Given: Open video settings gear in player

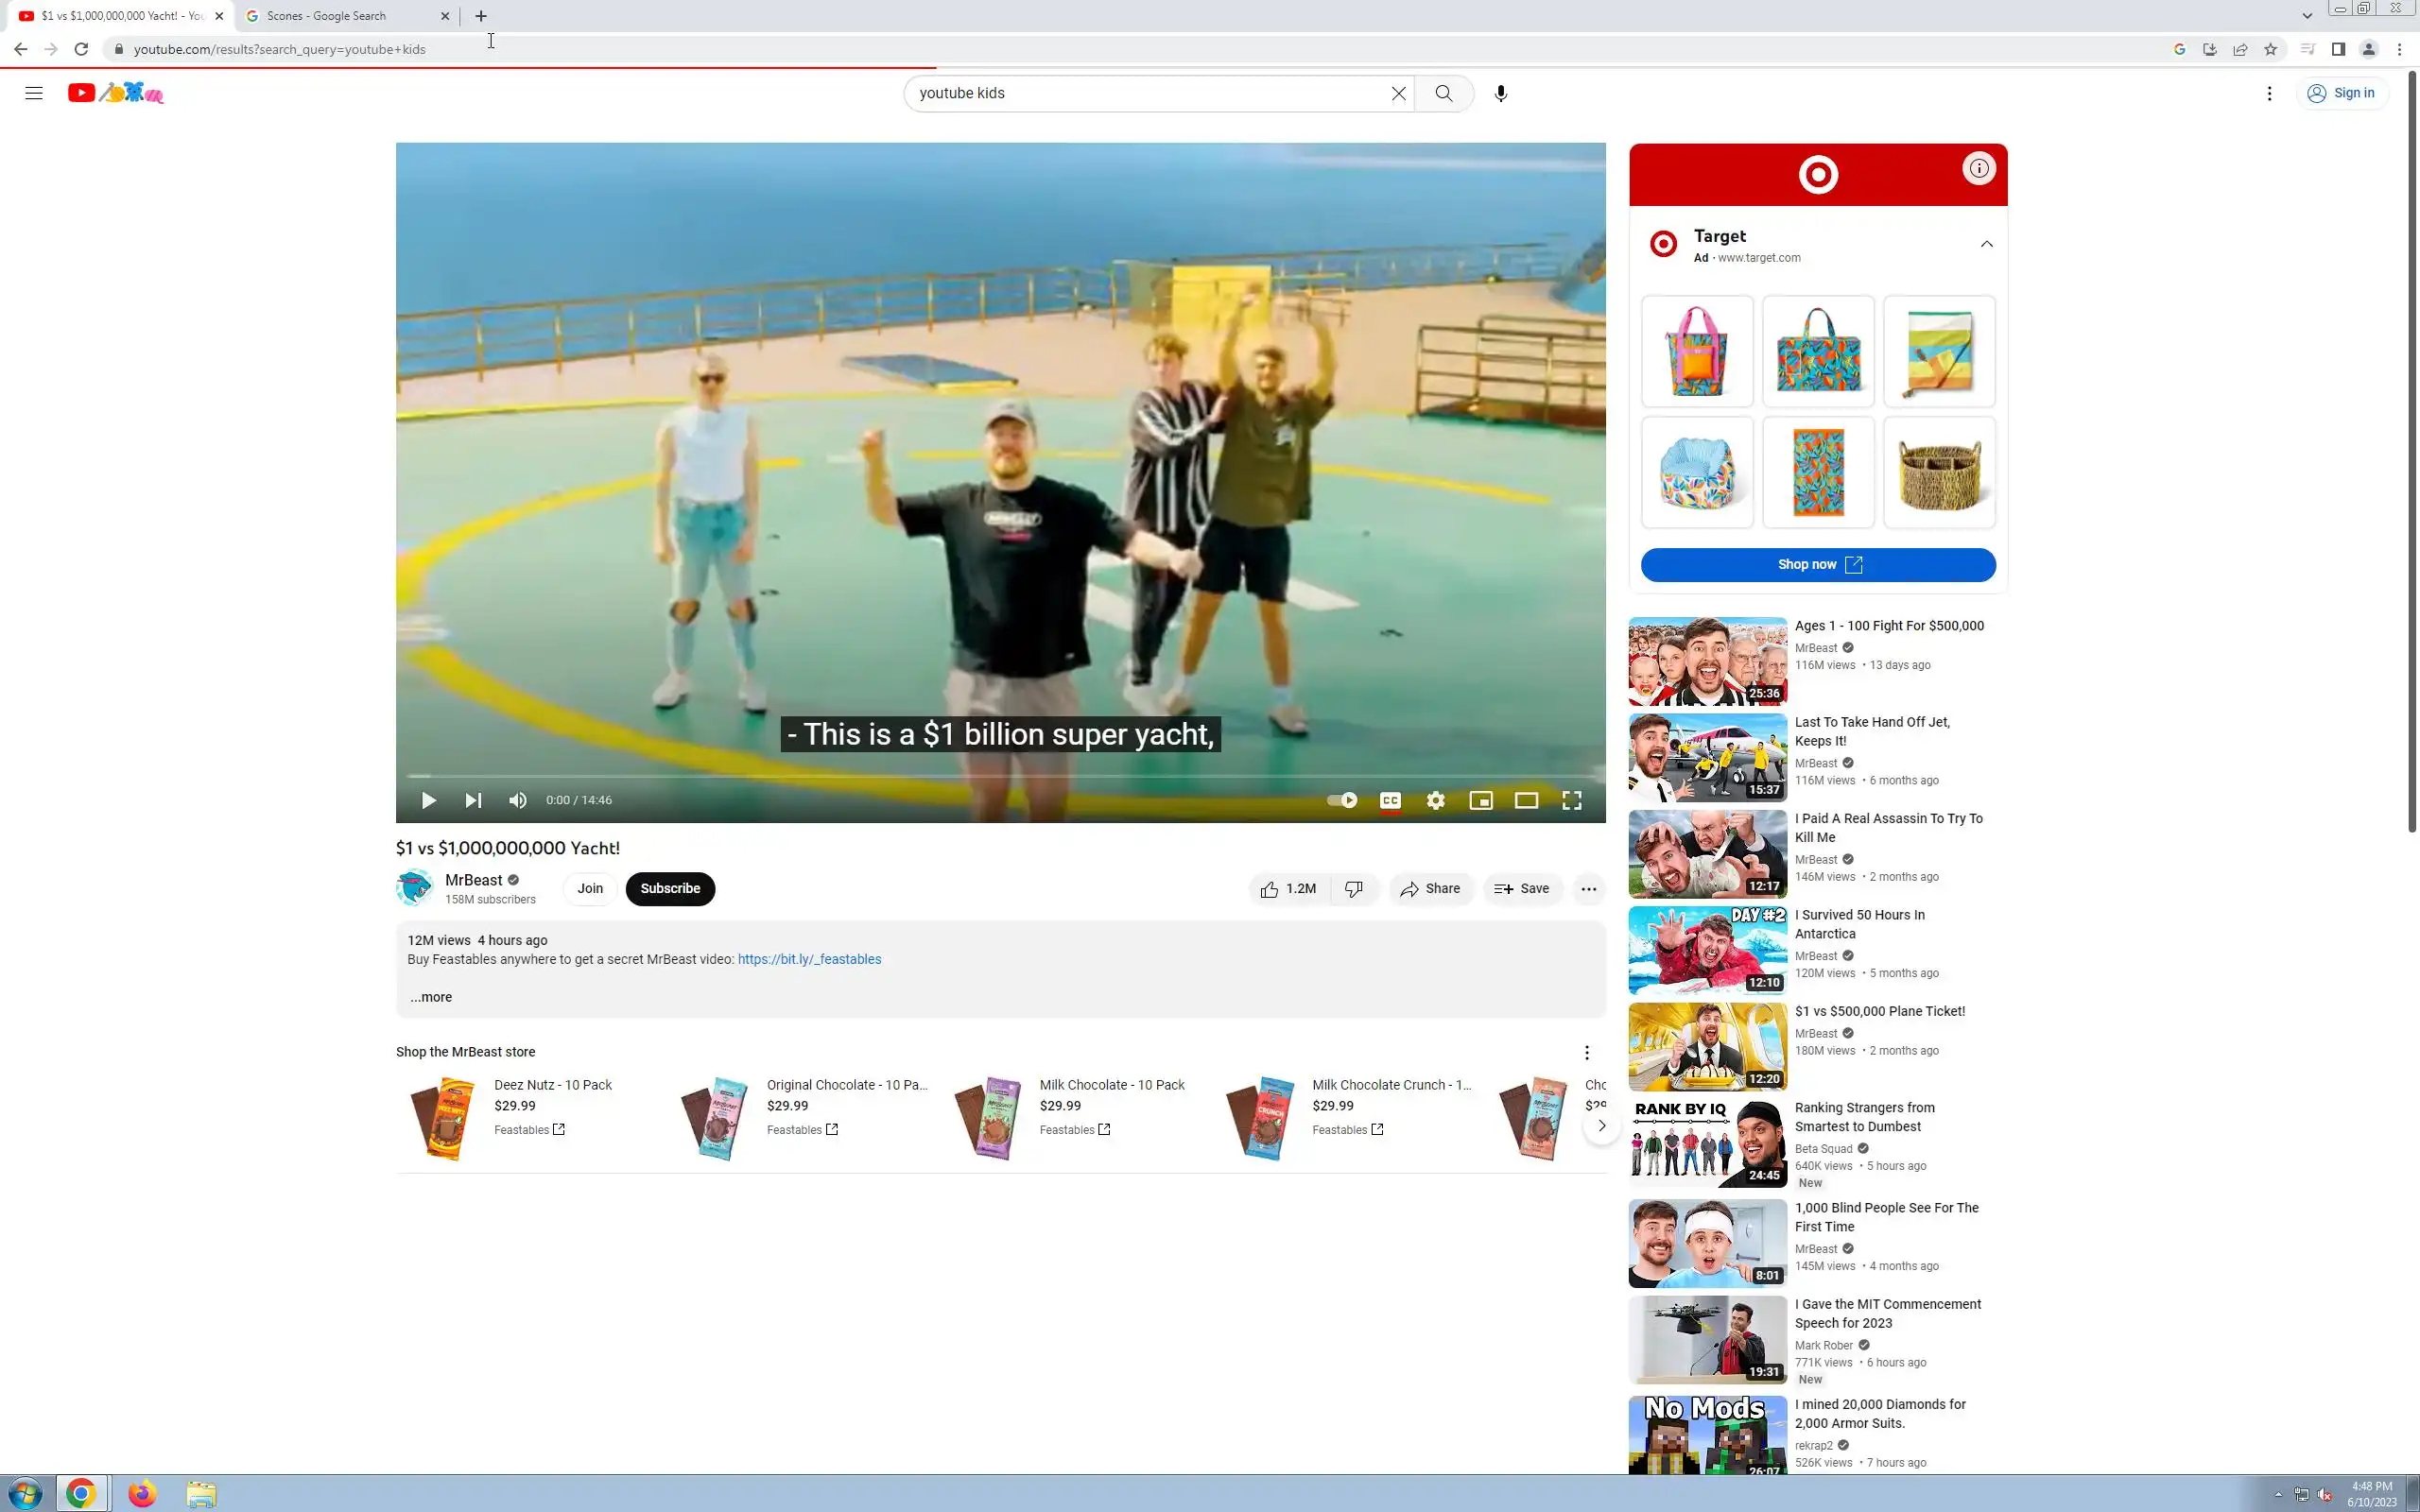Looking at the screenshot, I should click(x=1435, y=800).
